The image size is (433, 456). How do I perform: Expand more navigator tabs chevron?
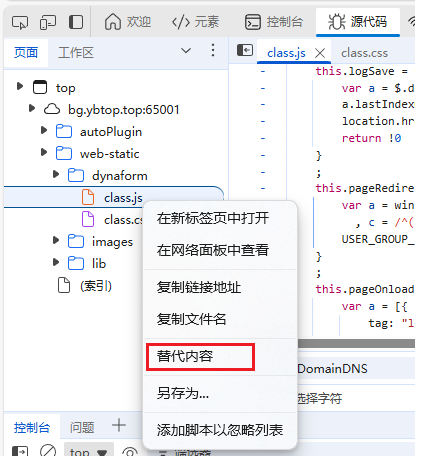[x=186, y=51]
